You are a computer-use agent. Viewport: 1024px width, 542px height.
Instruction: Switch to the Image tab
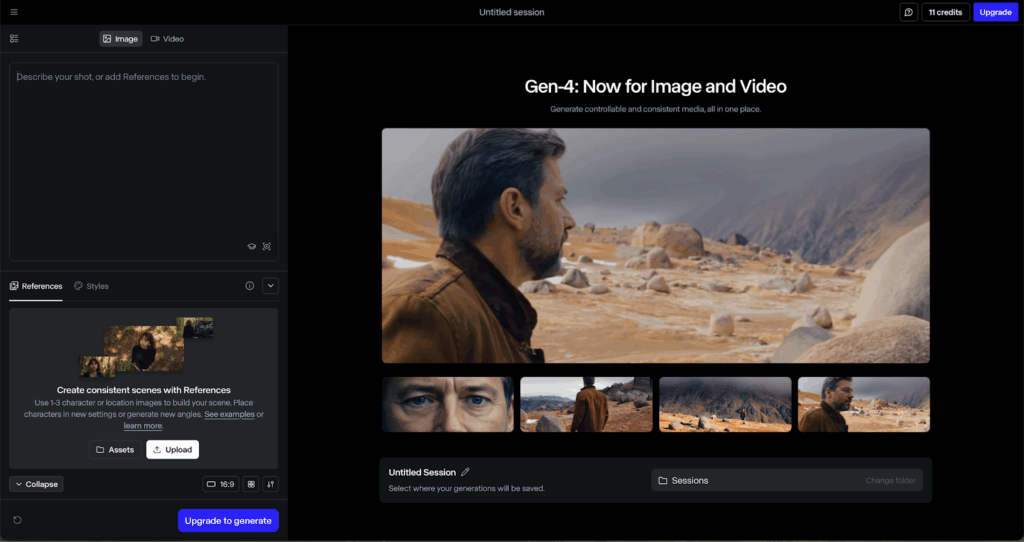point(120,39)
